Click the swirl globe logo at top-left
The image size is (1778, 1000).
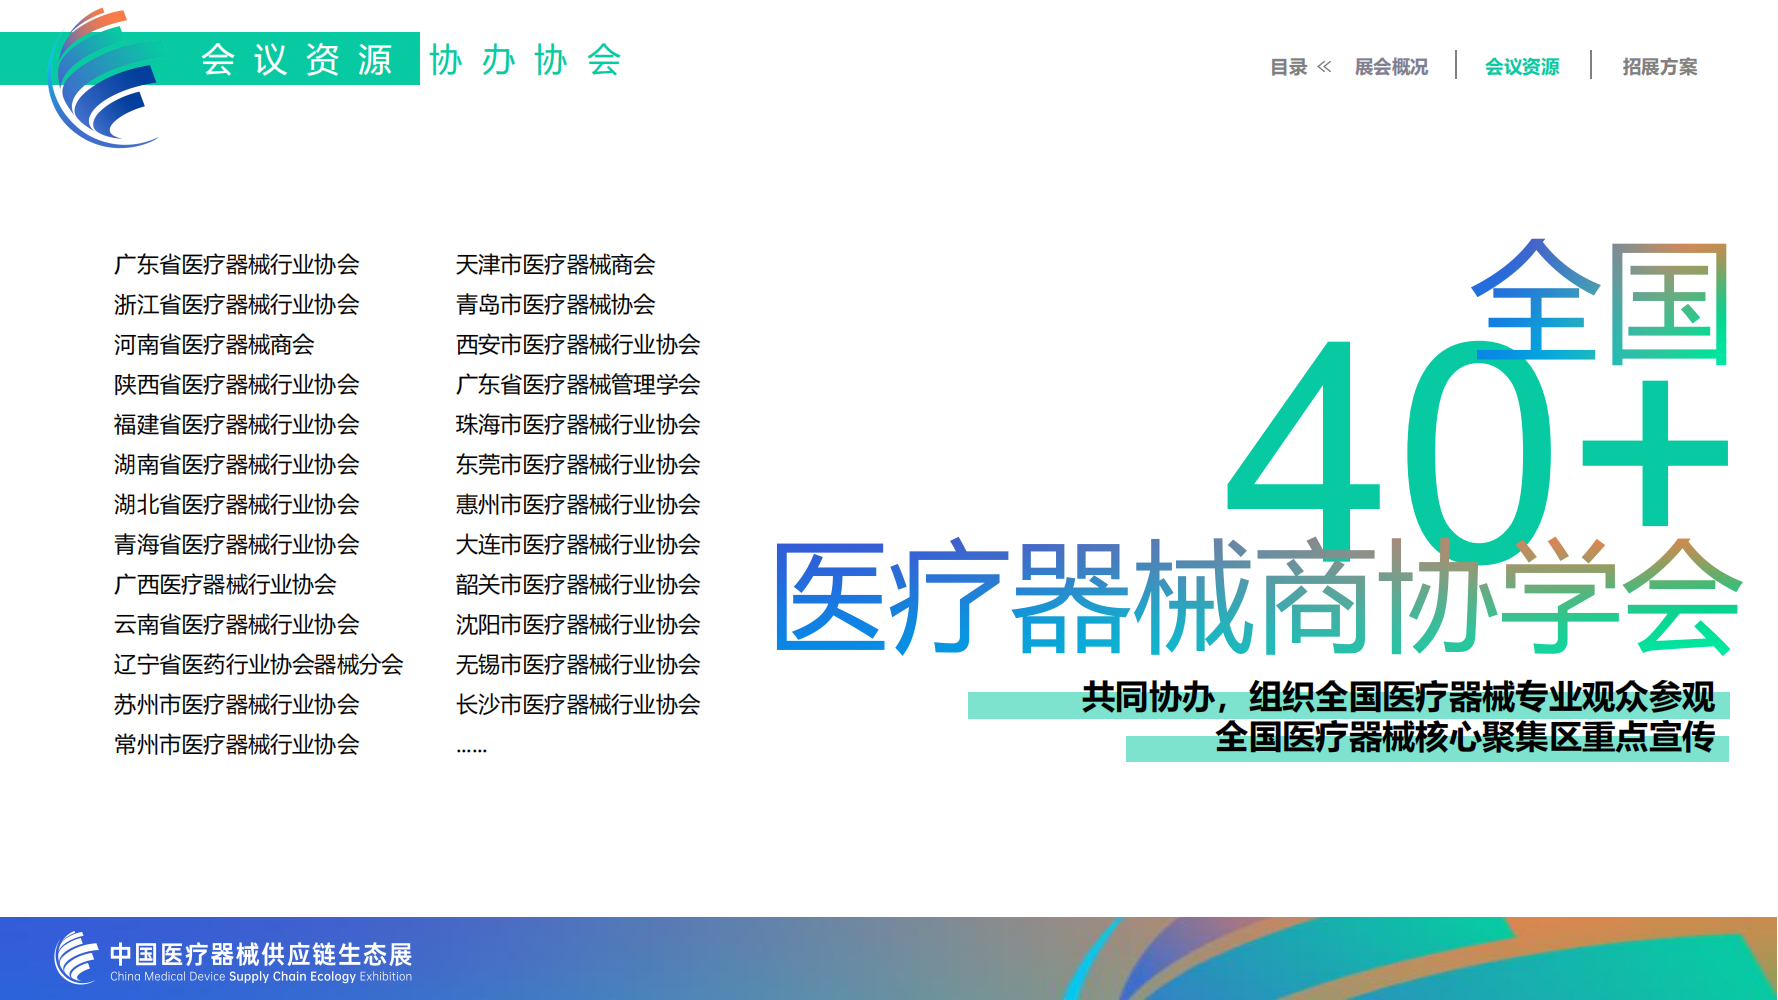point(100,80)
